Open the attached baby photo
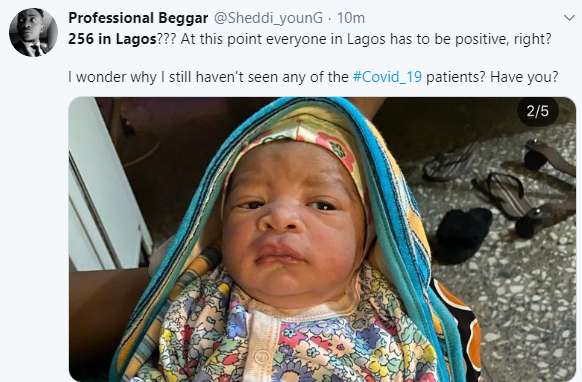 [x=322, y=239]
